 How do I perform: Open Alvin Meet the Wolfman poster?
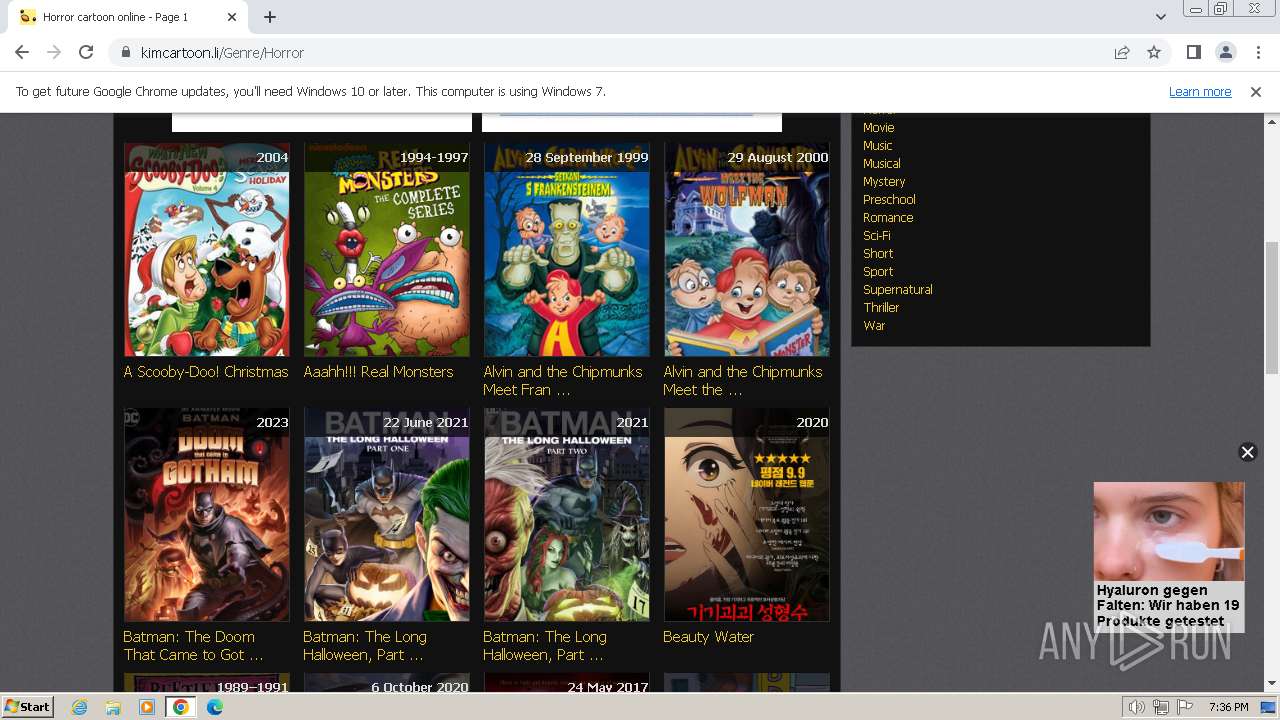[747, 249]
